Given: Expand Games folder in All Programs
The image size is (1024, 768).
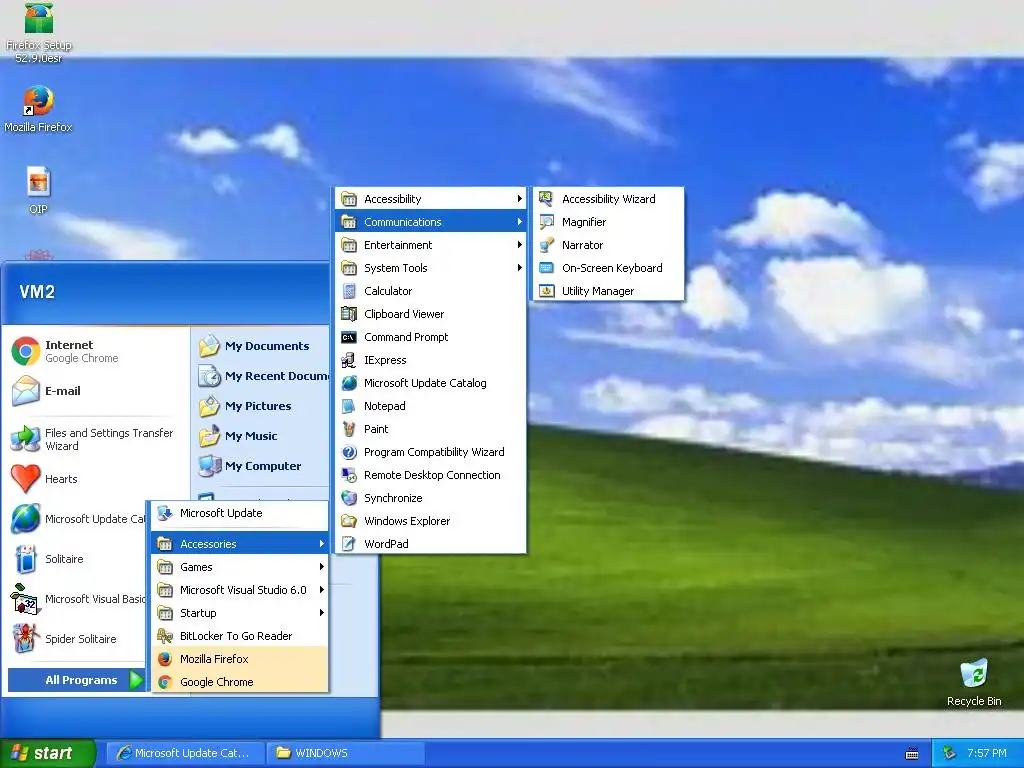Looking at the screenshot, I should point(240,567).
